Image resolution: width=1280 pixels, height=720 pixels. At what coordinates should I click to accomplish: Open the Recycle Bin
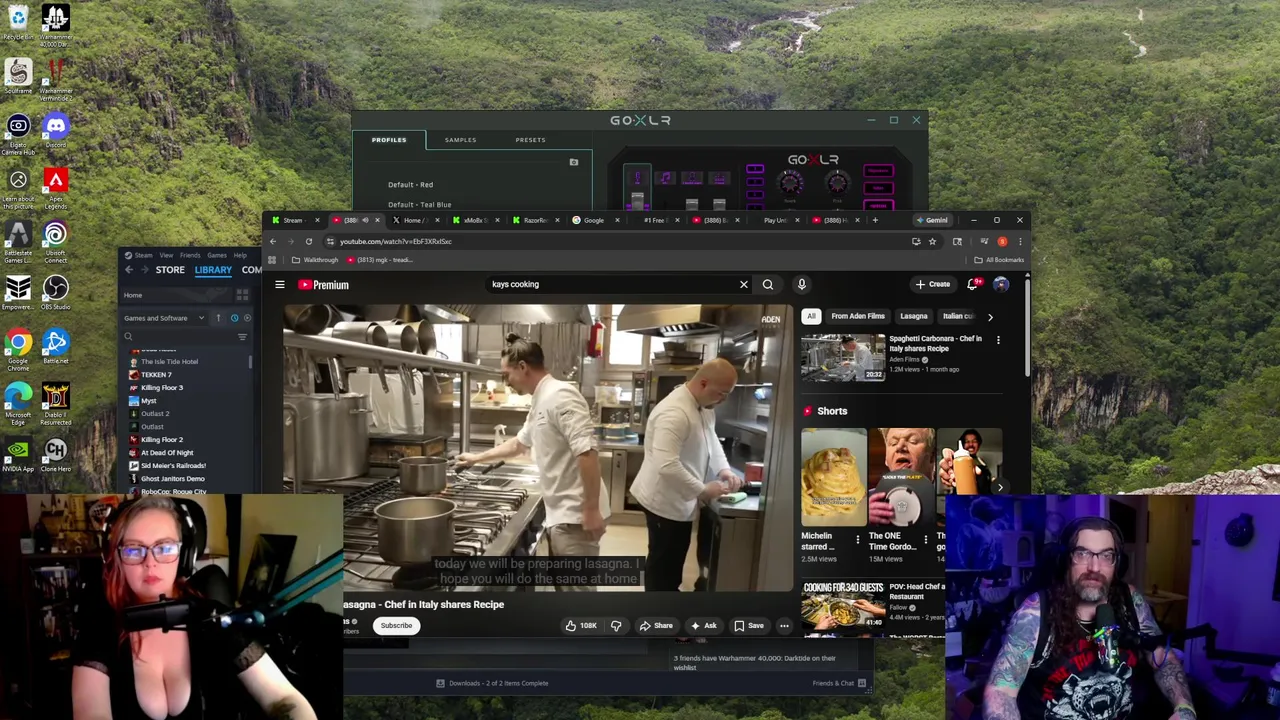tap(18, 22)
